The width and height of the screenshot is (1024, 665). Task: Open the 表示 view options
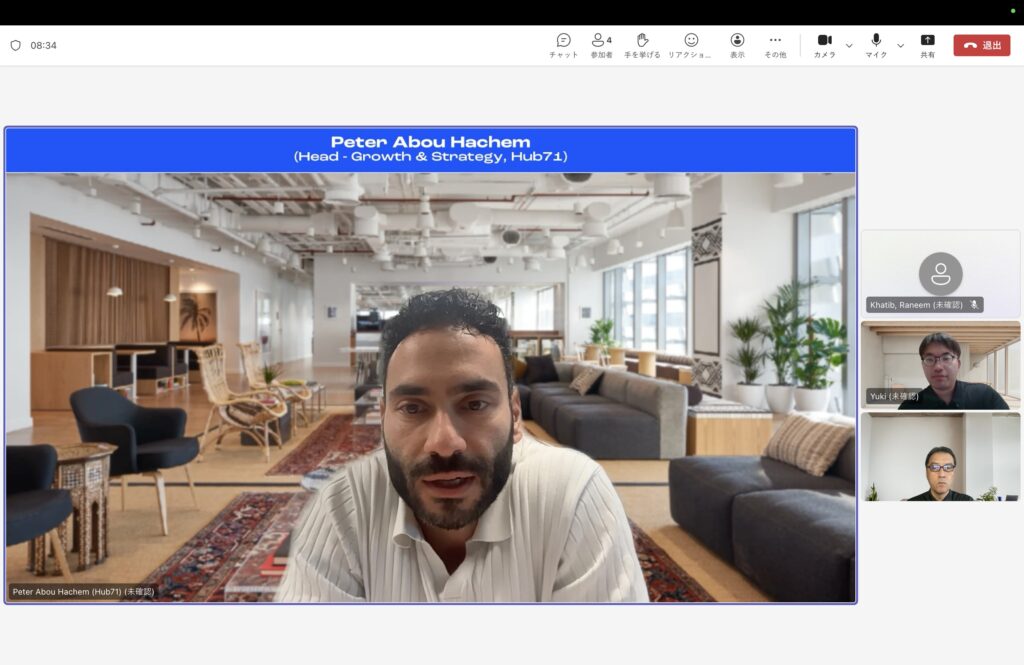(x=737, y=45)
